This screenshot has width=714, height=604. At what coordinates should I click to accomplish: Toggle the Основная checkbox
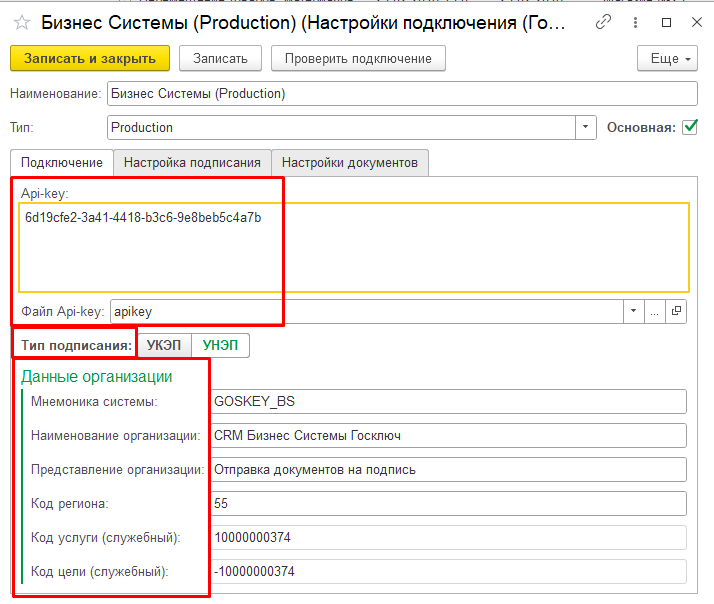[690, 127]
